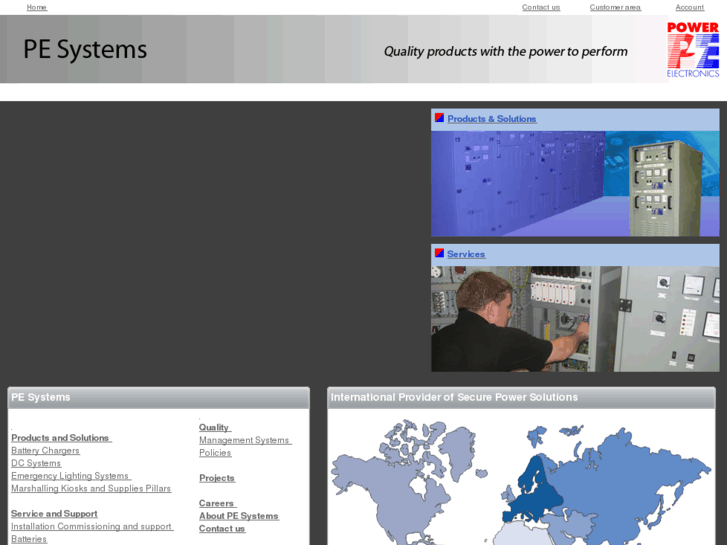Open the Management Systems link
The height and width of the screenshot is (545, 727).
pyautogui.click(x=245, y=440)
